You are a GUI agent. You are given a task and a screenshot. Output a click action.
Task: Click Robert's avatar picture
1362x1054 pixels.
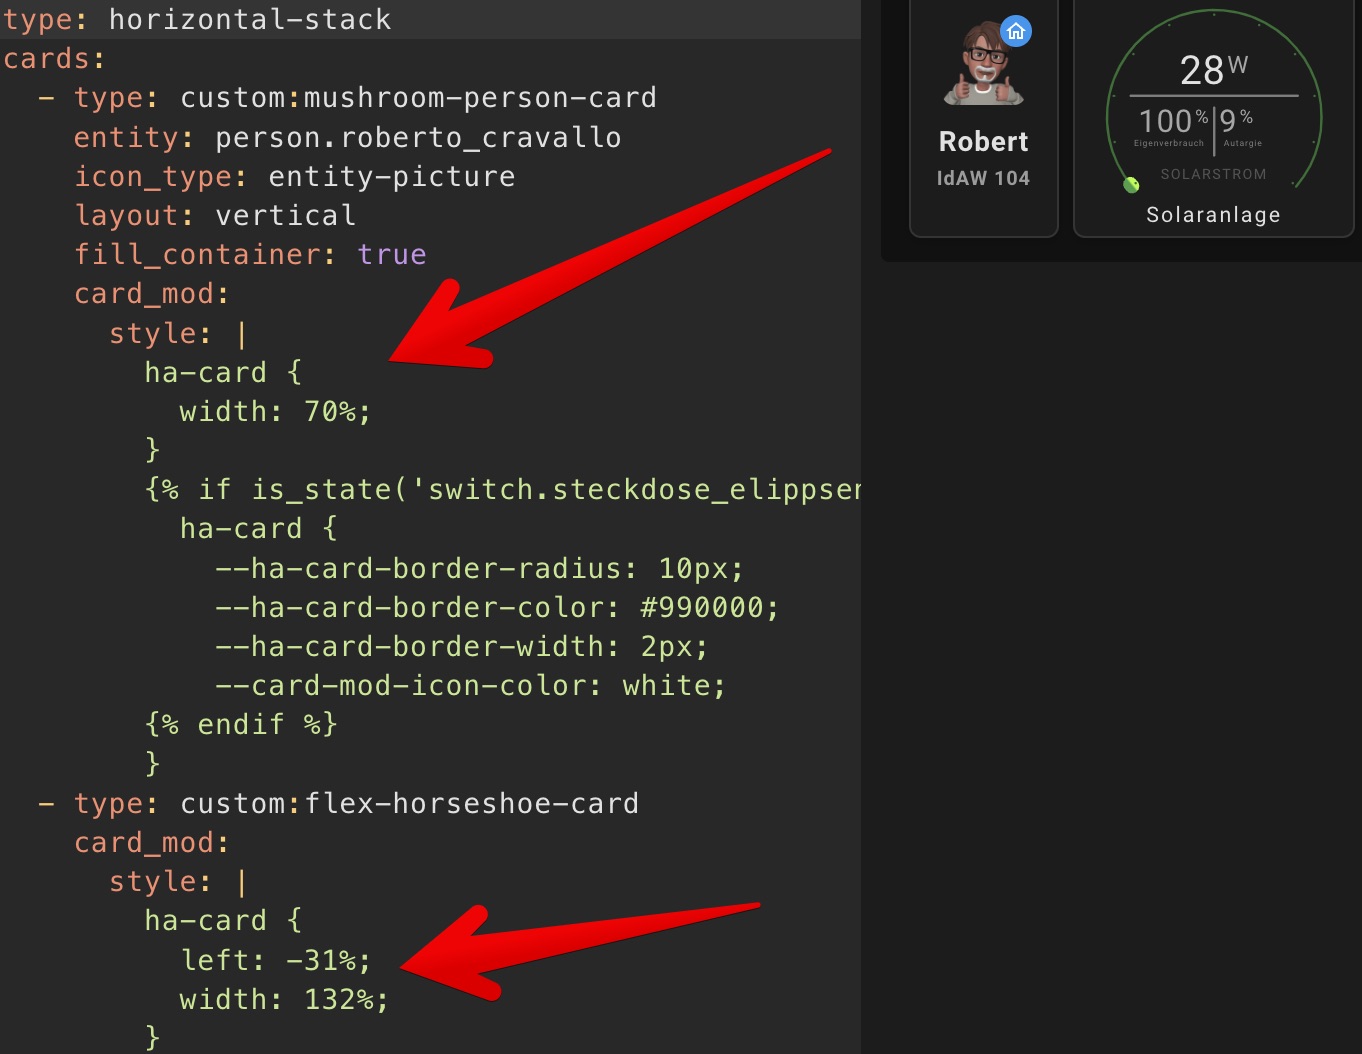point(982,67)
